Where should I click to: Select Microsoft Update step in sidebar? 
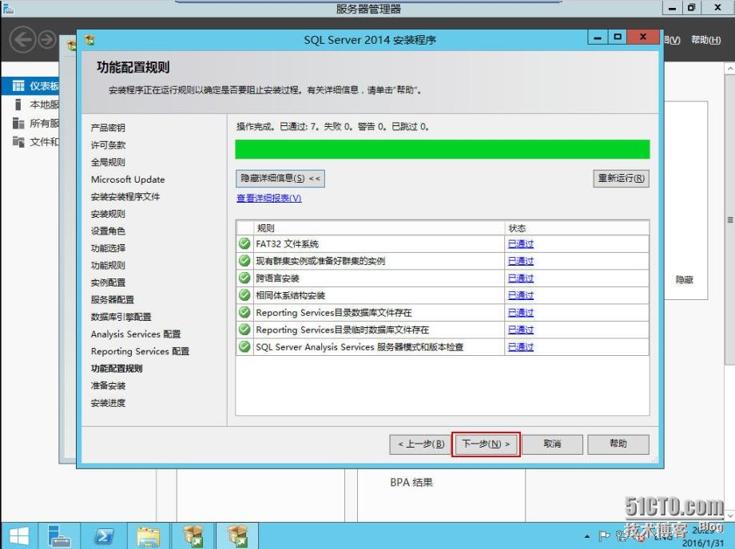point(128,180)
